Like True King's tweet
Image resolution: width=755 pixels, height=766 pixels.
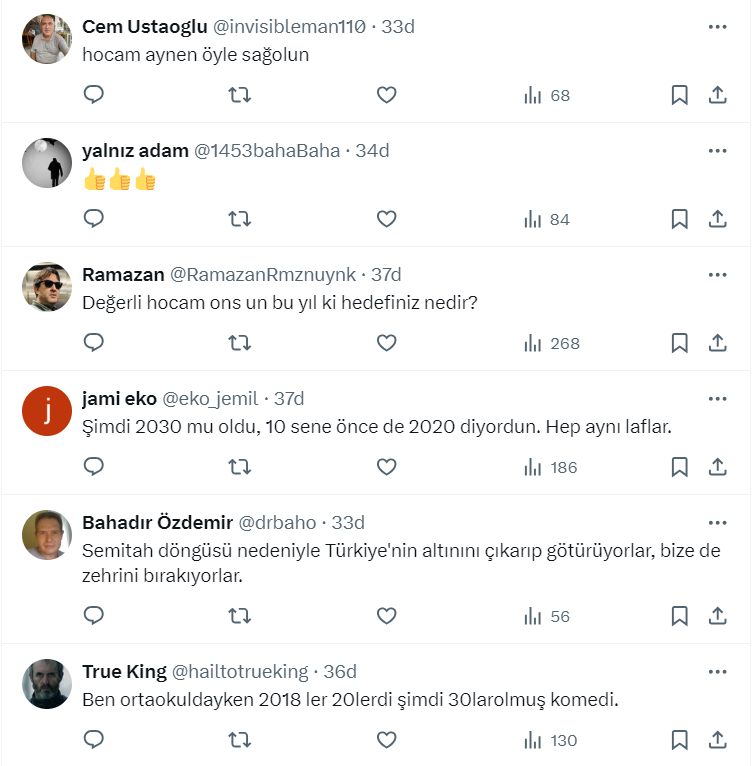tap(387, 740)
